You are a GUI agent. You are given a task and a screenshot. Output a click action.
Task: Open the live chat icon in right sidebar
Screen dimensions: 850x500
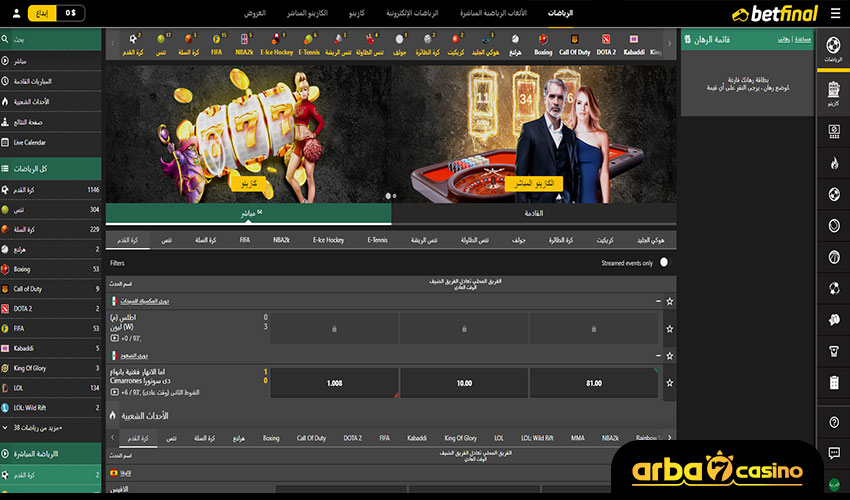click(x=834, y=453)
